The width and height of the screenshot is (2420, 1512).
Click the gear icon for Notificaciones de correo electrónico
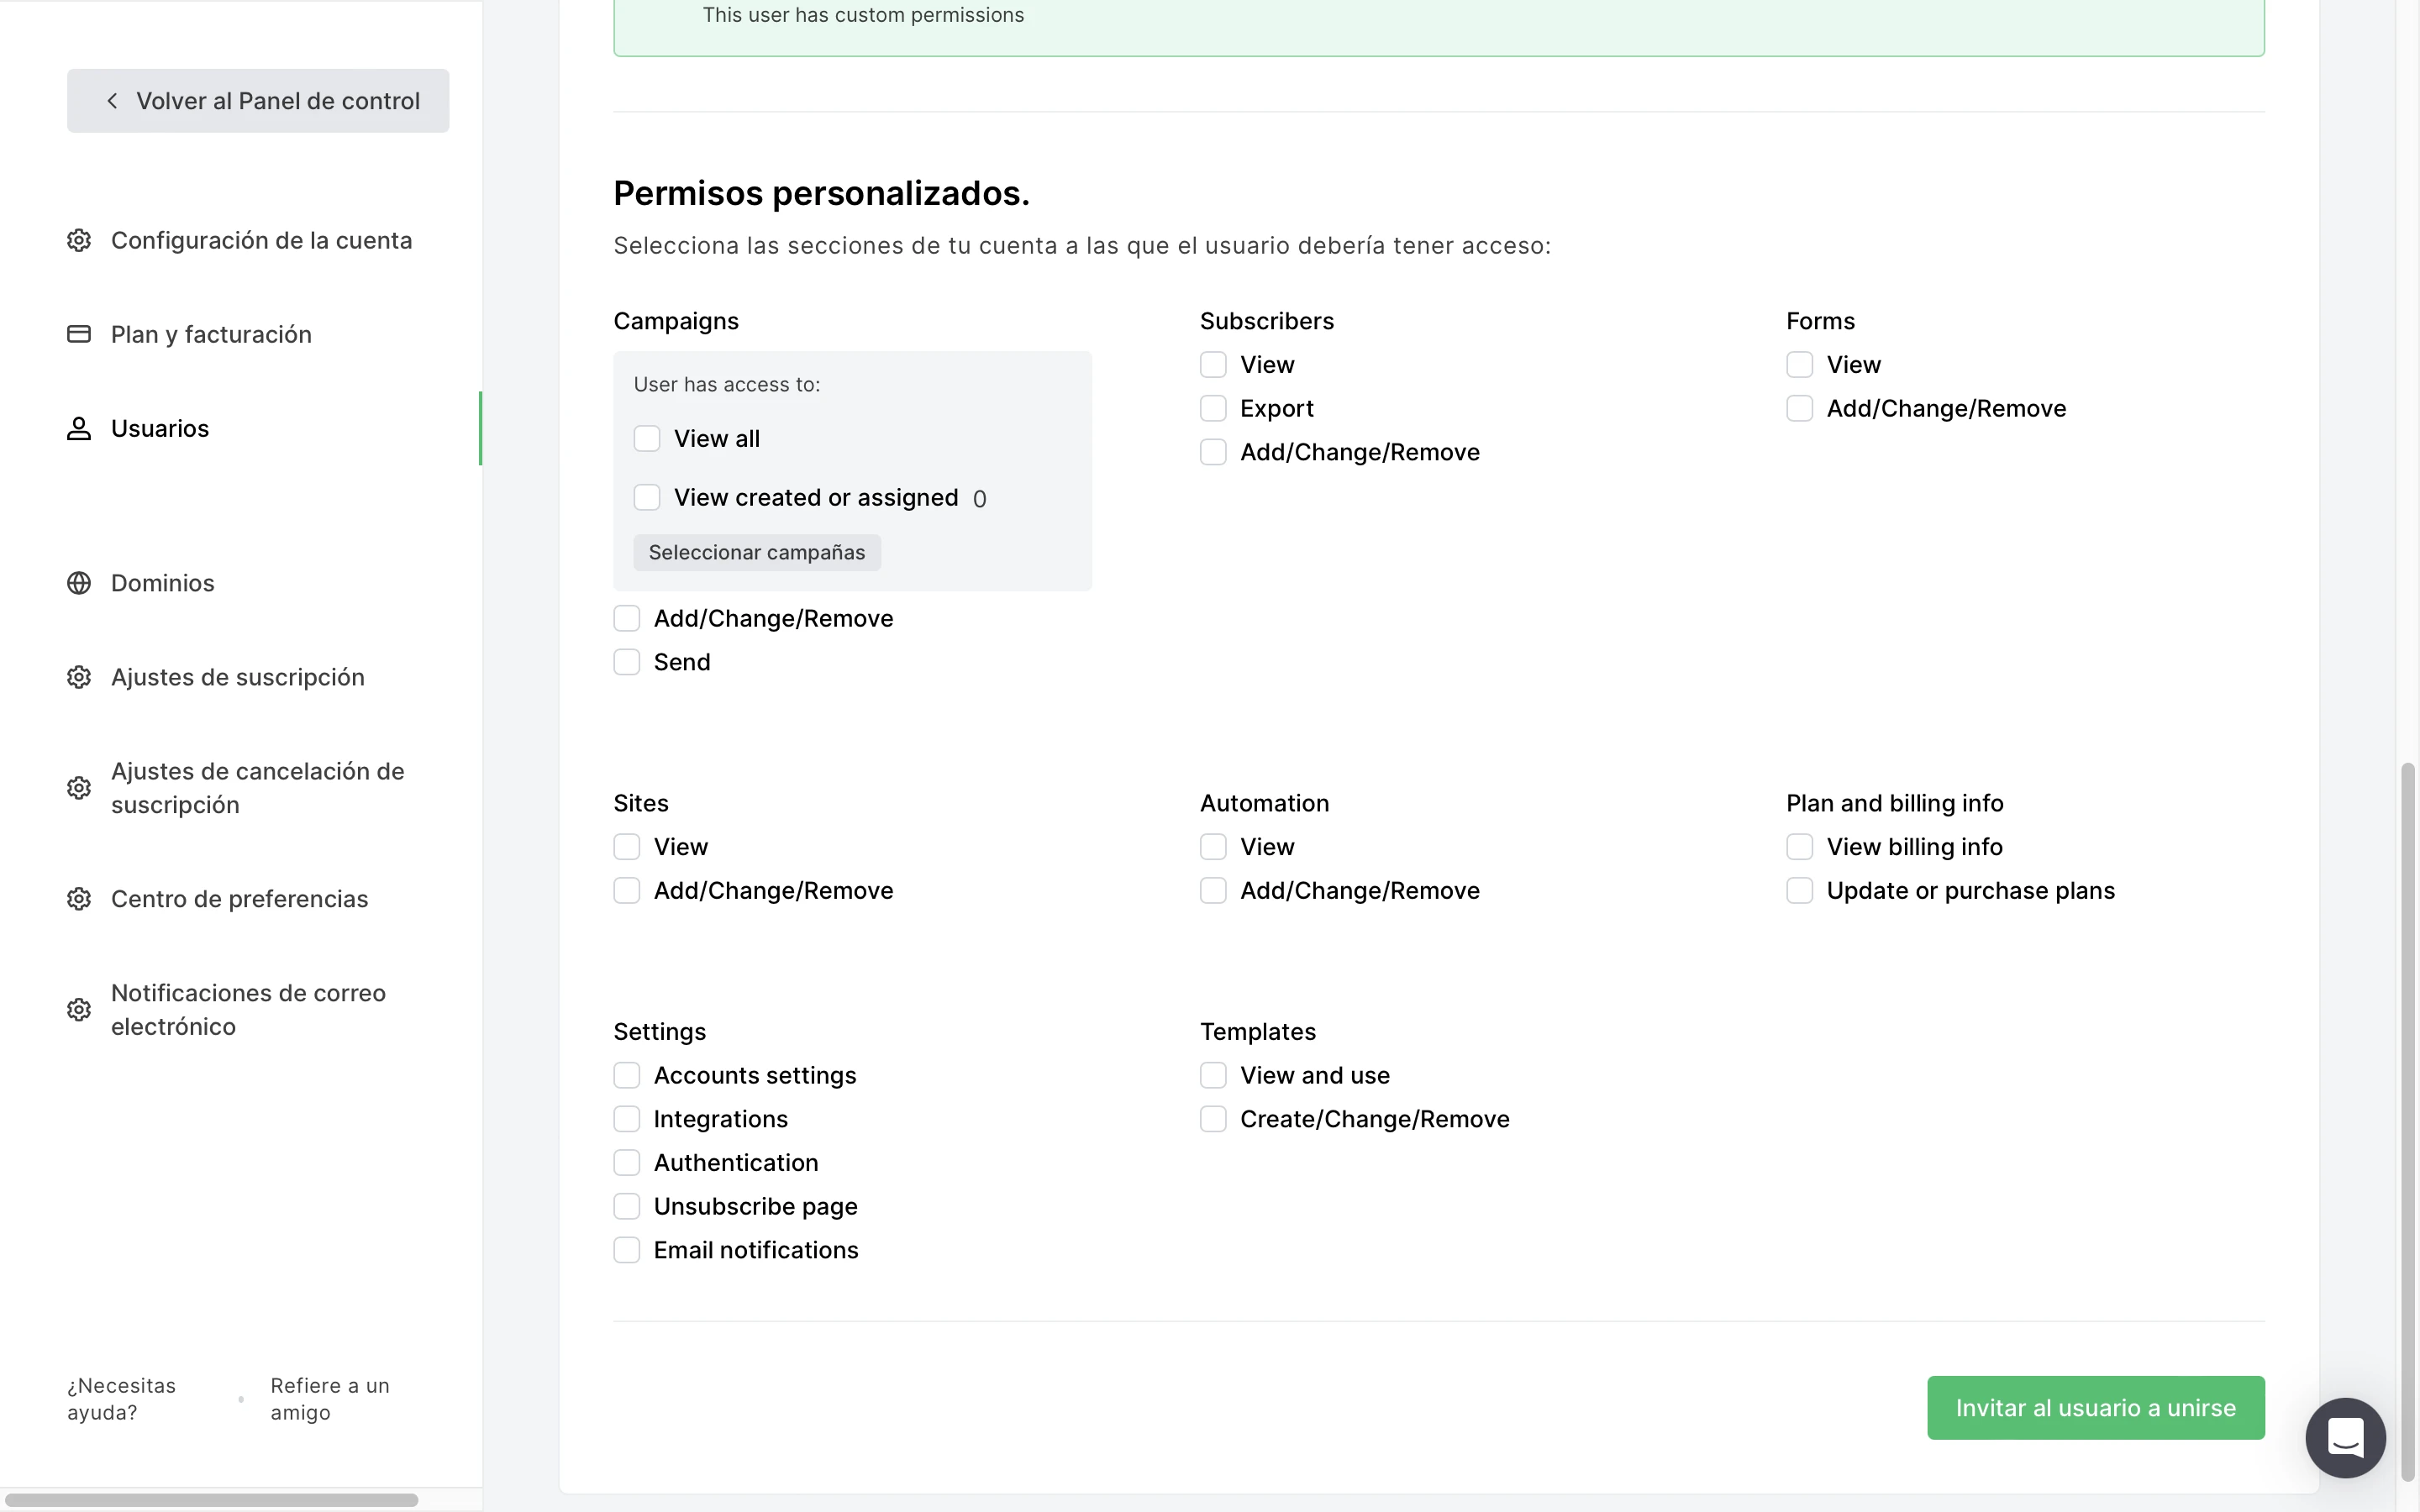(79, 1009)
